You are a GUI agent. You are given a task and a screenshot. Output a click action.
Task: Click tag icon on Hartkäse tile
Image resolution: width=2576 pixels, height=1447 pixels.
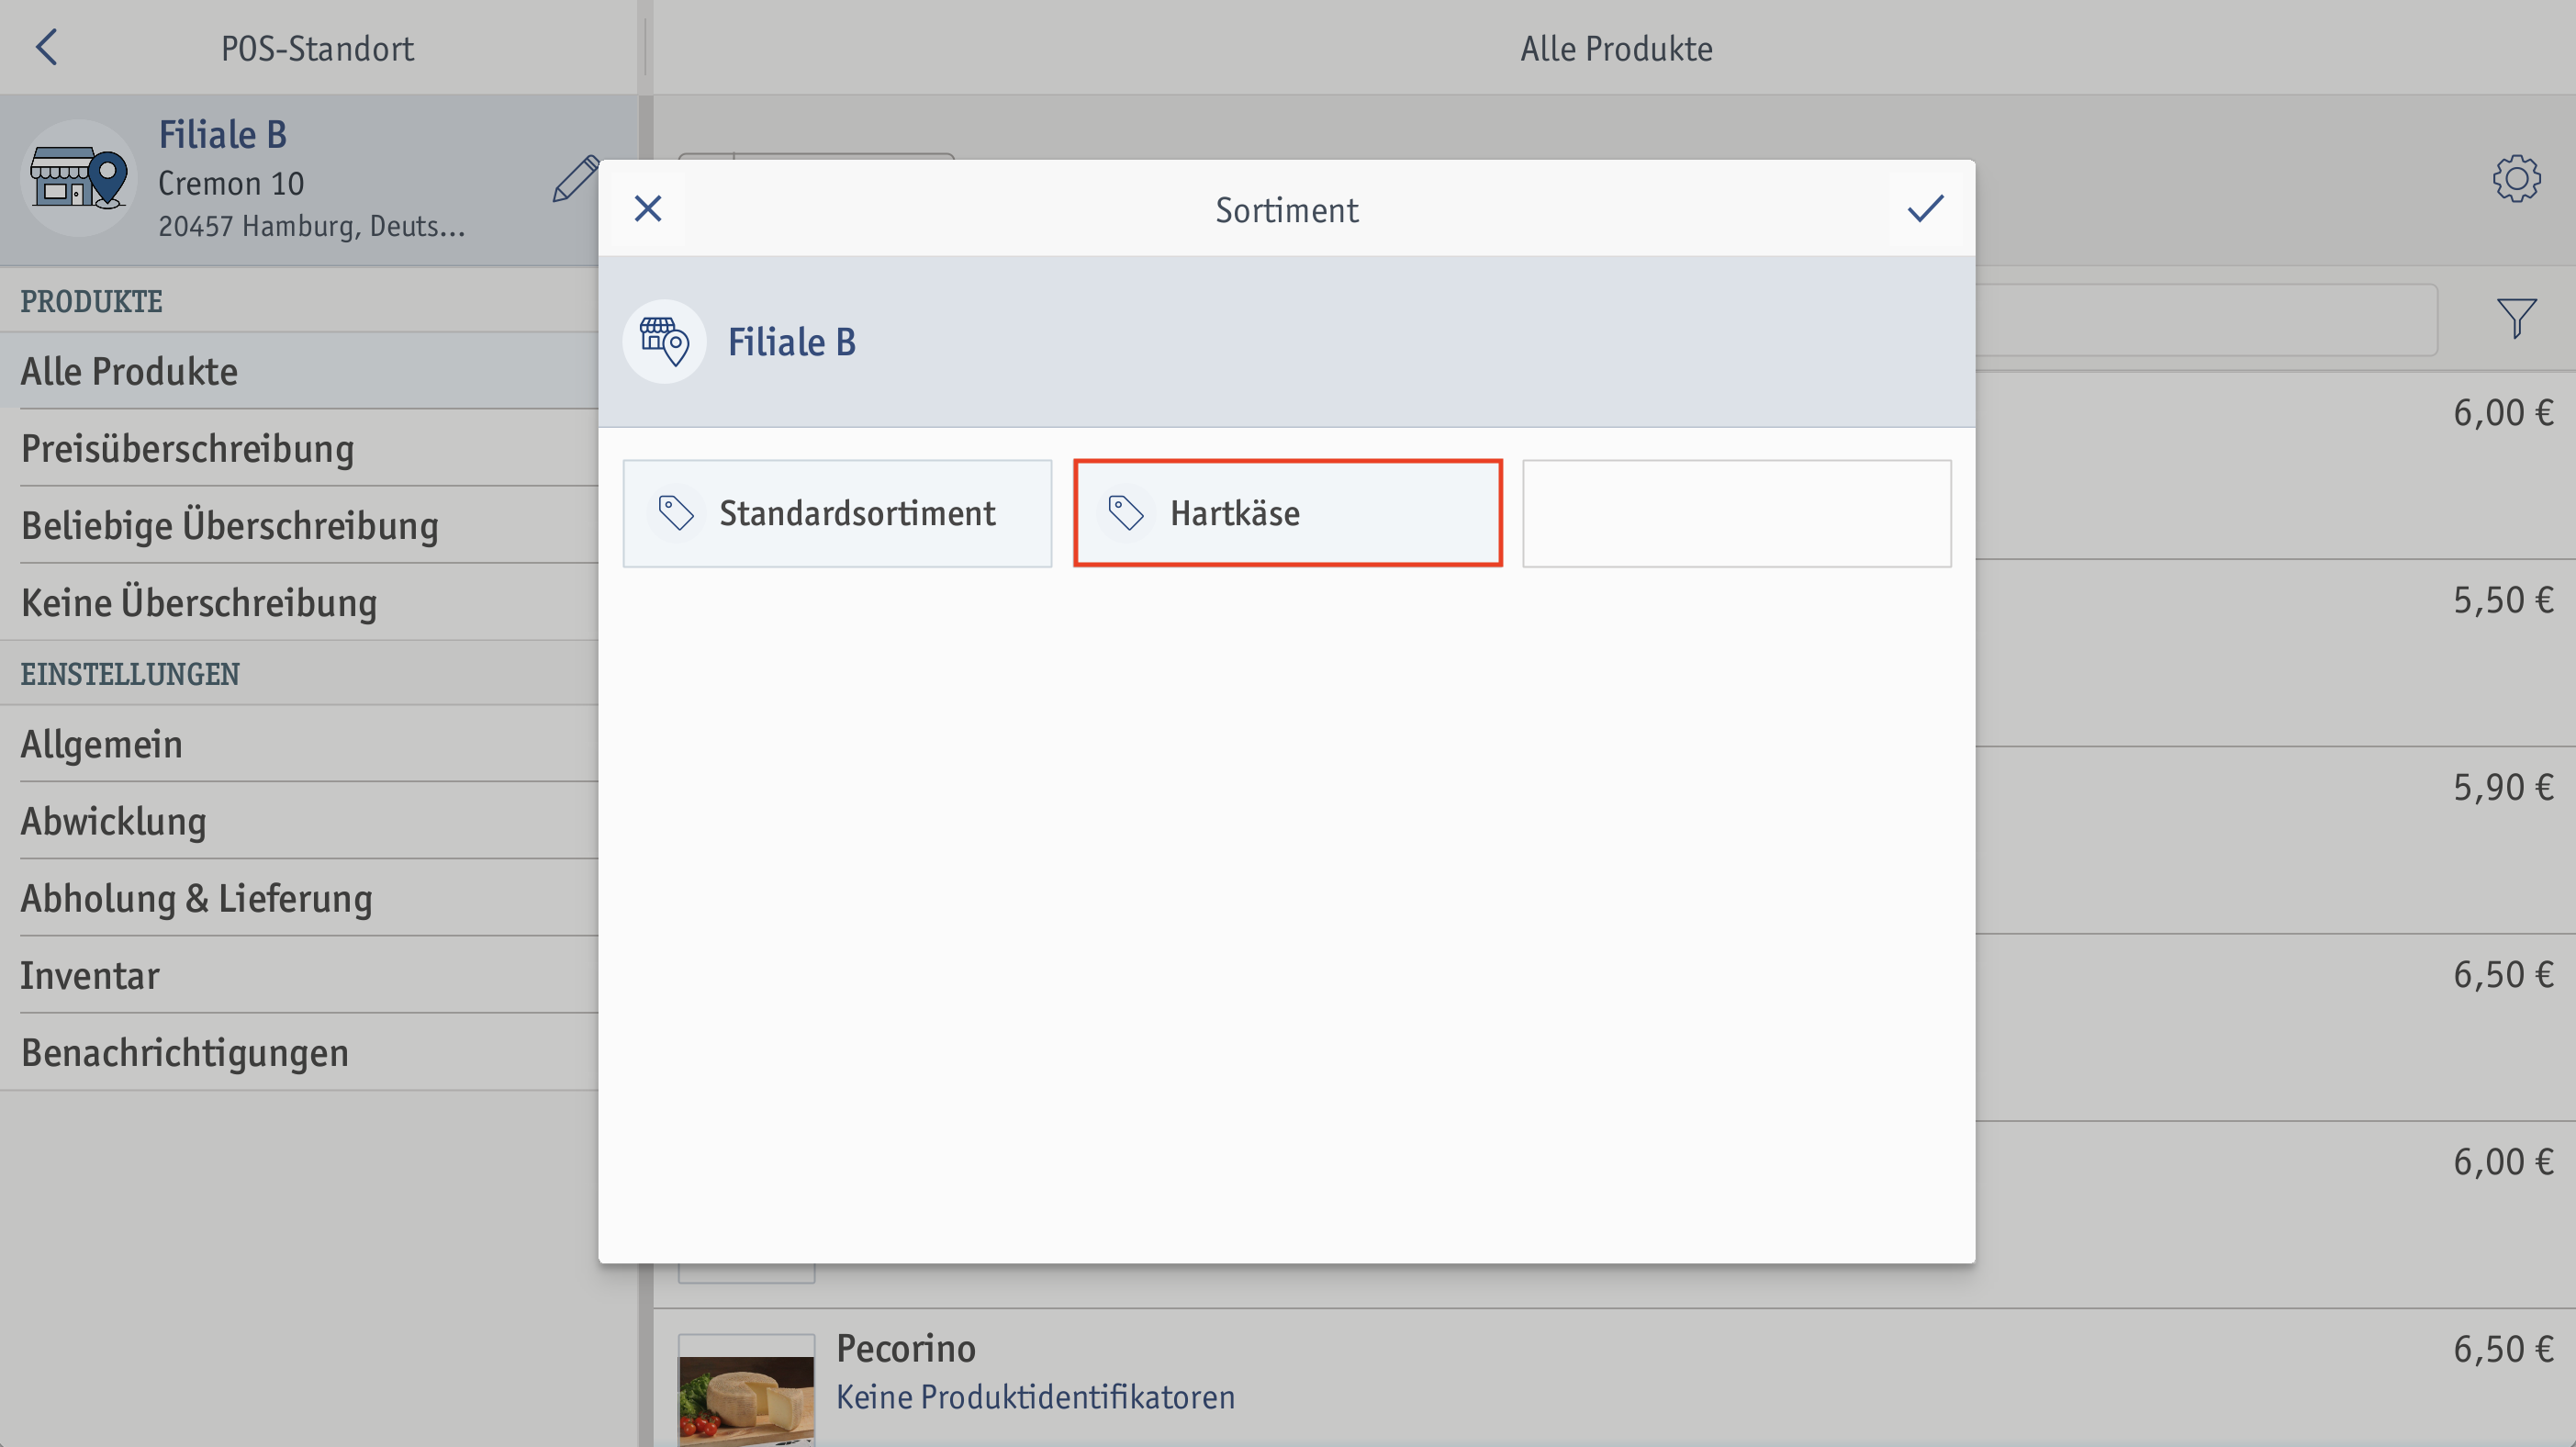point(1126,513)
